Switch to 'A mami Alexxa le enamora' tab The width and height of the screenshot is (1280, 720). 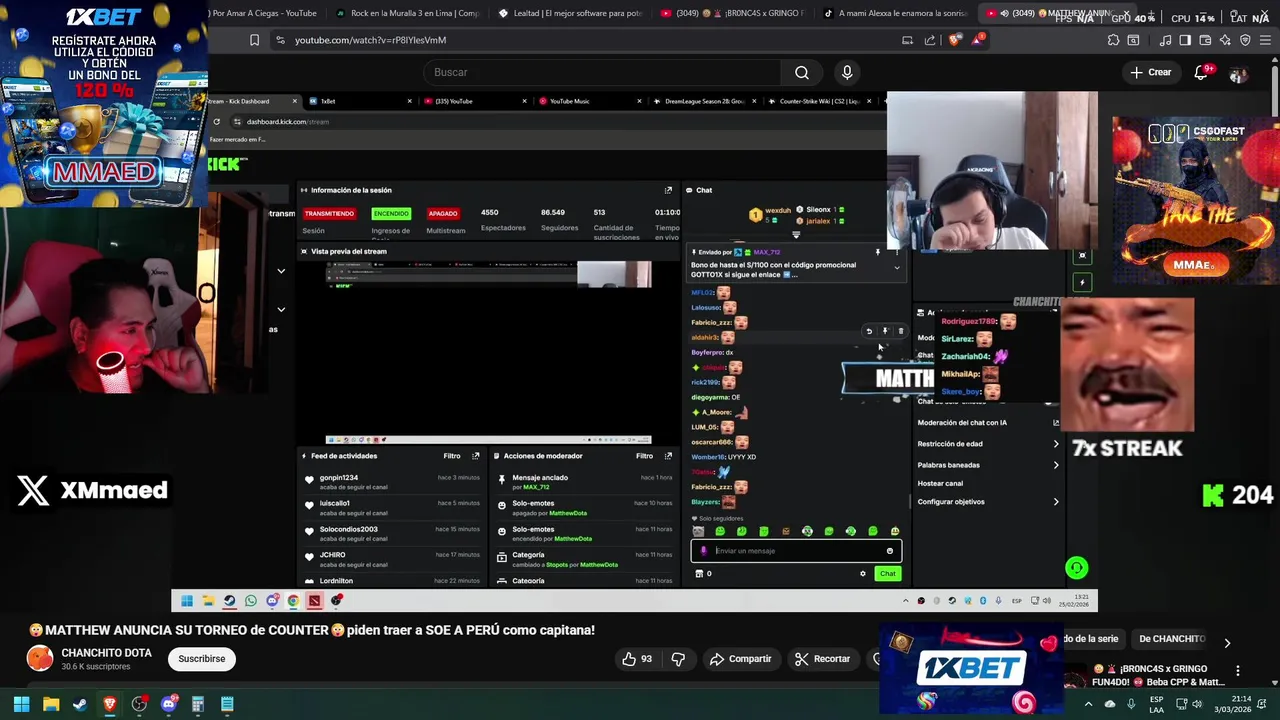(x=895, y=13)
